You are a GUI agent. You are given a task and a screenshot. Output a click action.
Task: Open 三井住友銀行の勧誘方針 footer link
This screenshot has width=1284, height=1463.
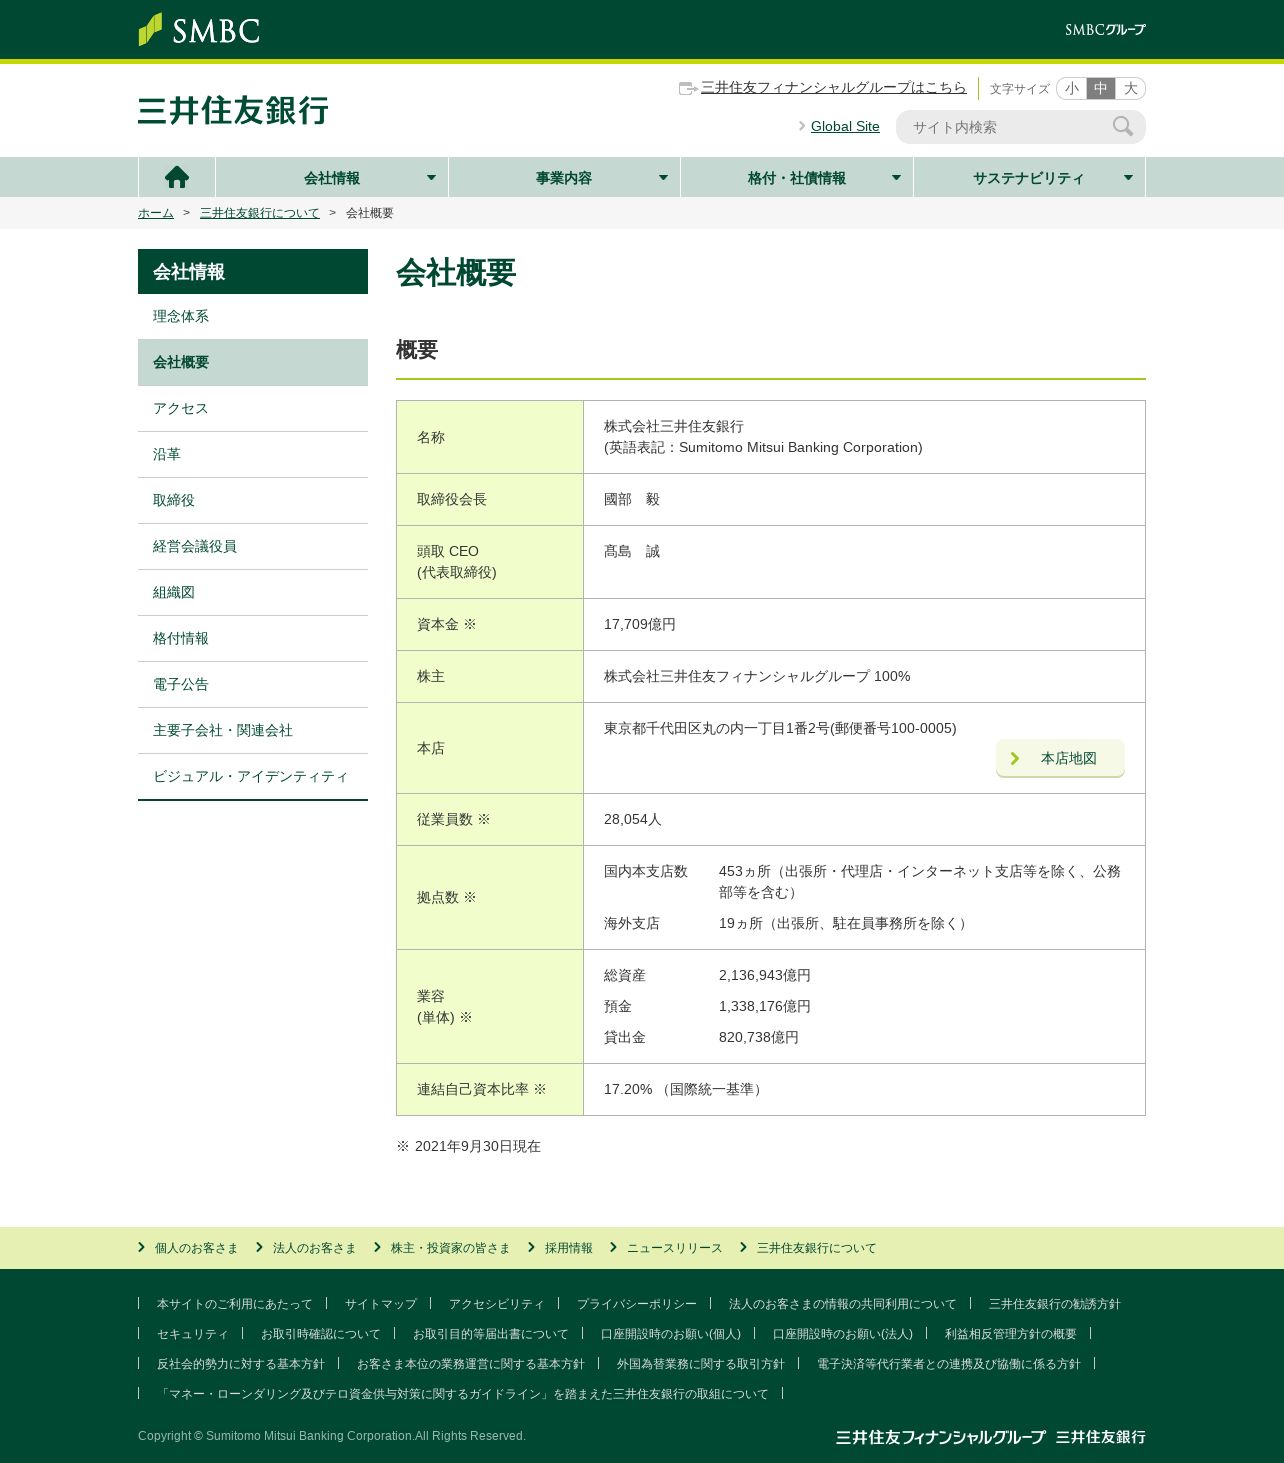coord(1054,1304)
